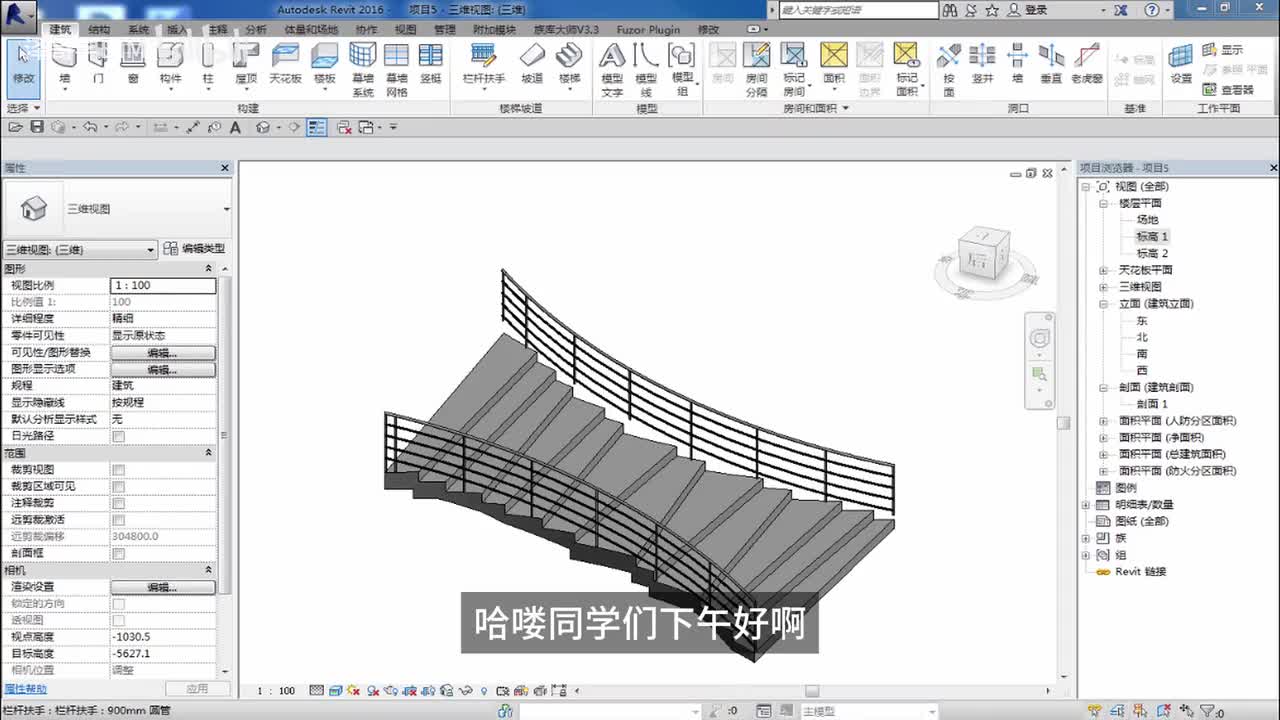The width and height of the screenshot is (1280, 720).
Task: Collapse the 图形 properties section
Action: 209,269
